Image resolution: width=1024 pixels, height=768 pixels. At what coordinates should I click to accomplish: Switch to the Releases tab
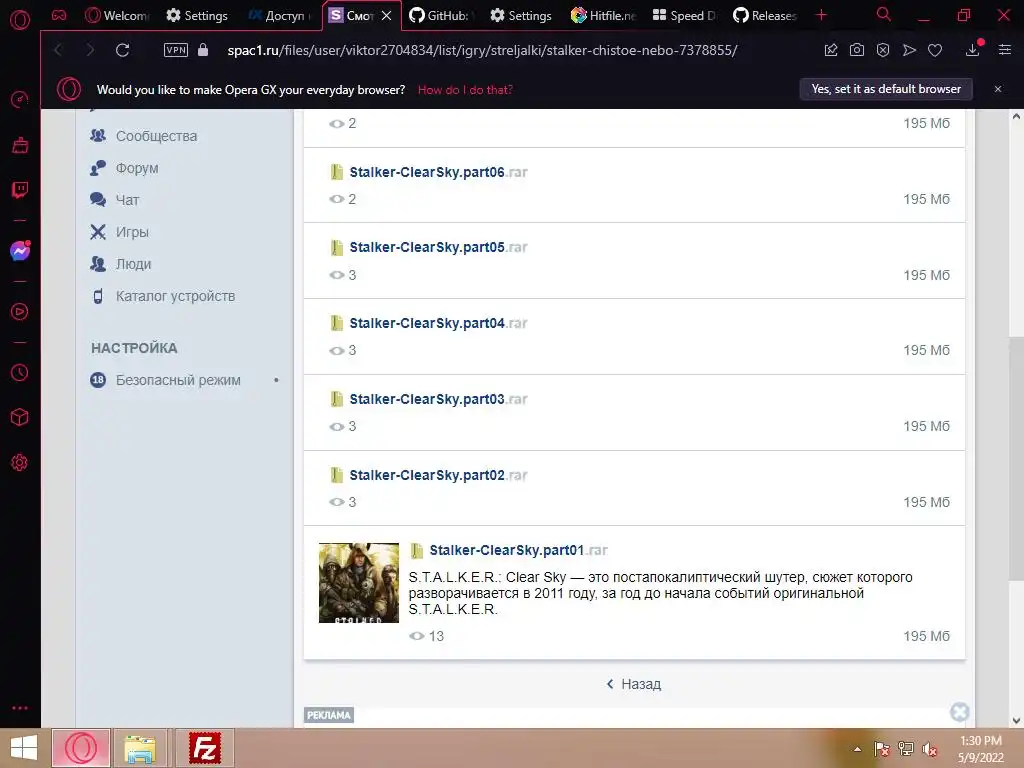[765, 16]
